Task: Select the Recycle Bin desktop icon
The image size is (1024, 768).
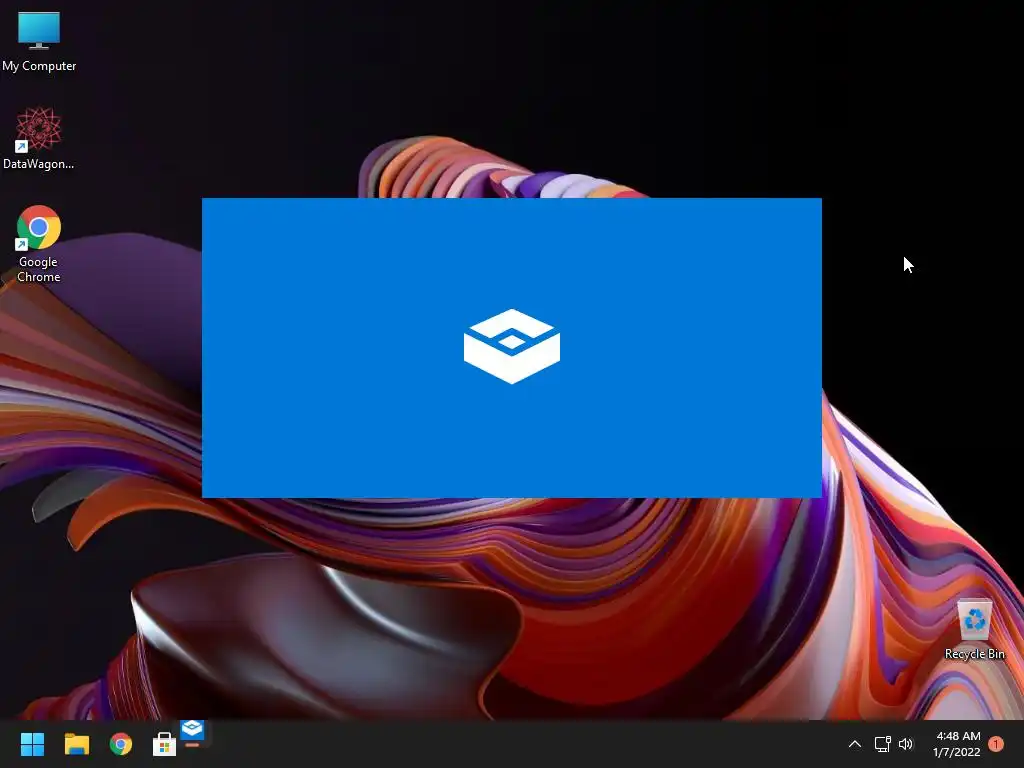Action: (x=974, y=630)
